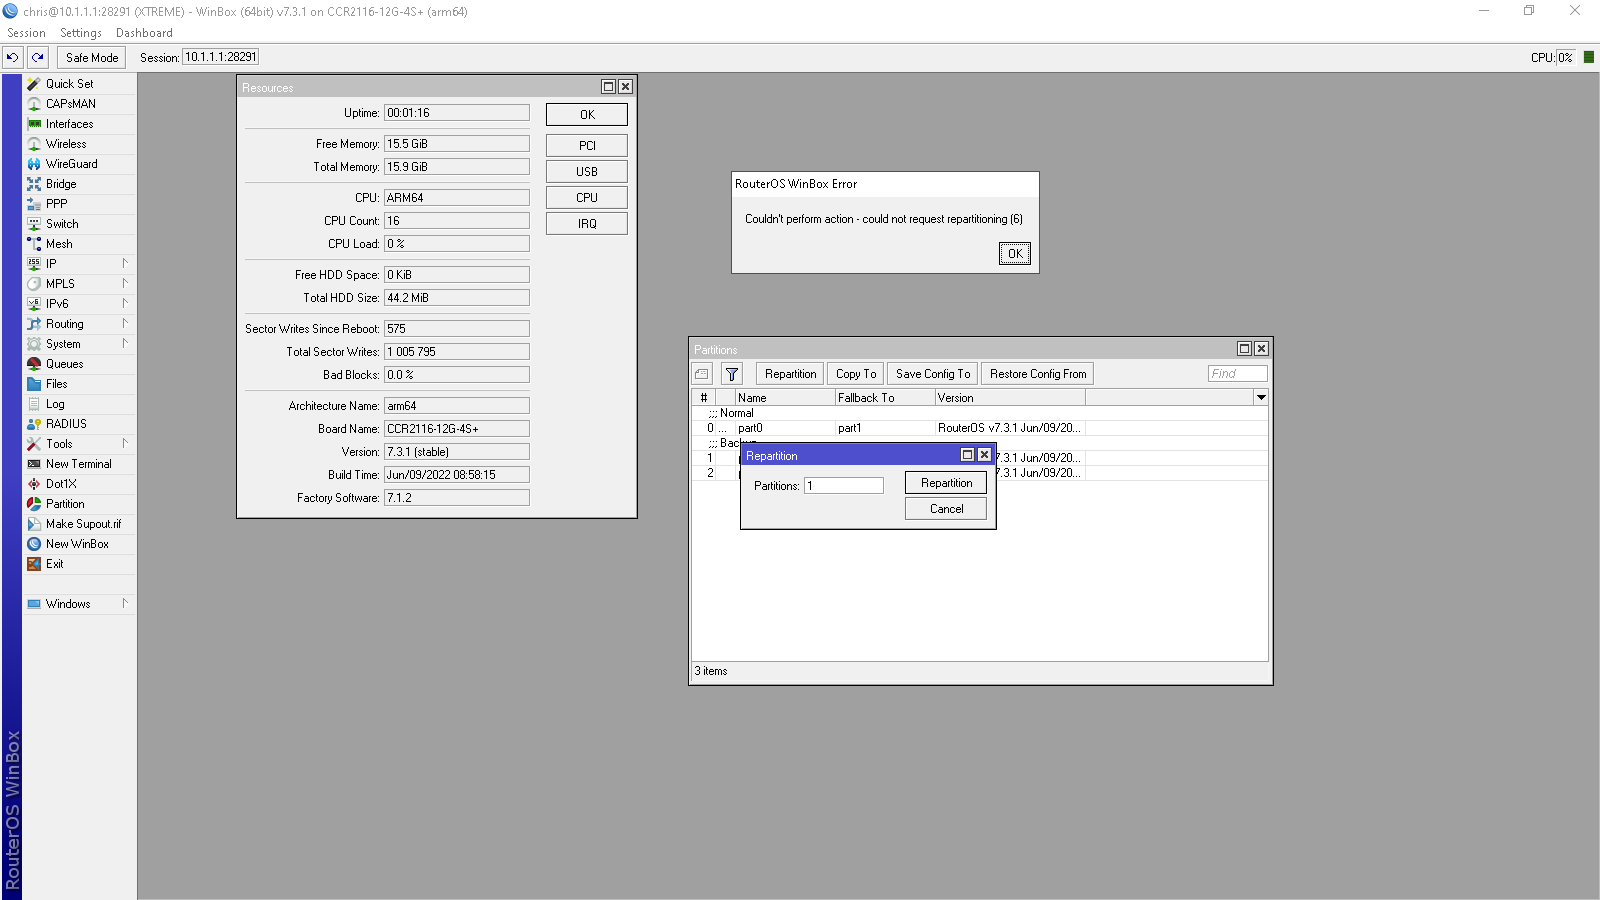Click OK in Resources window
The width and height of the screenshot is (1600, 900).
(587, 115)
